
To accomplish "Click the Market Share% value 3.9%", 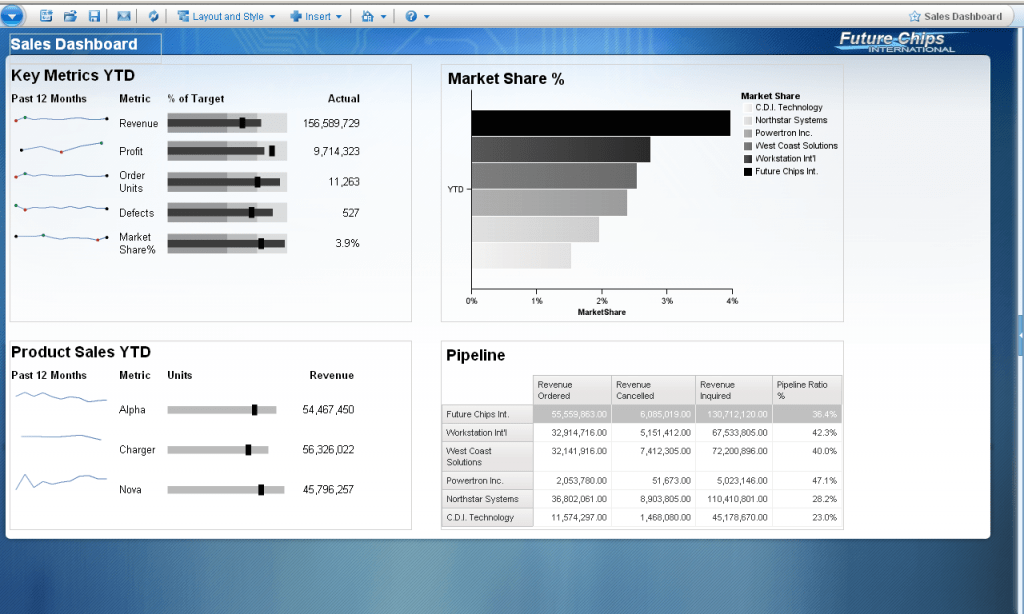I will 347,243.
